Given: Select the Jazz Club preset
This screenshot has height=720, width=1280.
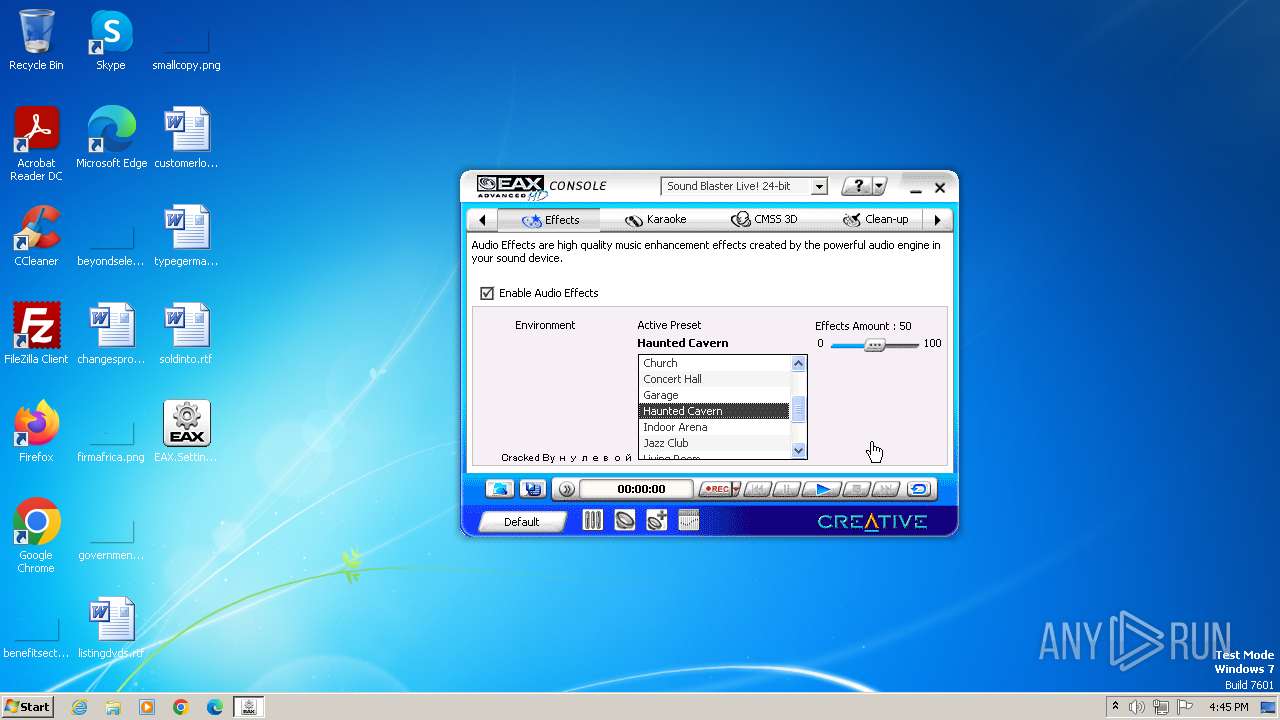Looking at the screenshot, I should (714, 443).
